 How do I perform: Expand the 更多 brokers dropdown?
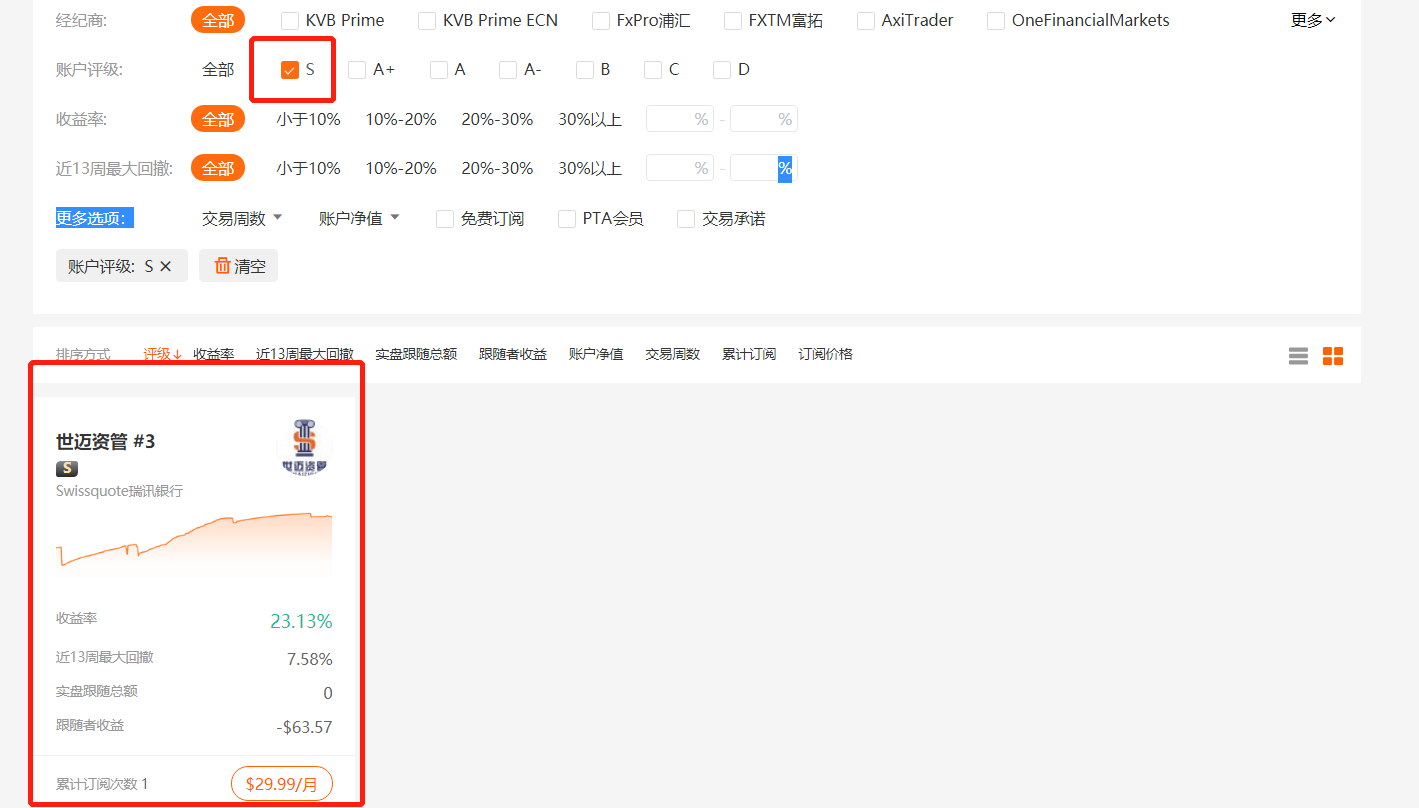(x=1313, y=20)
